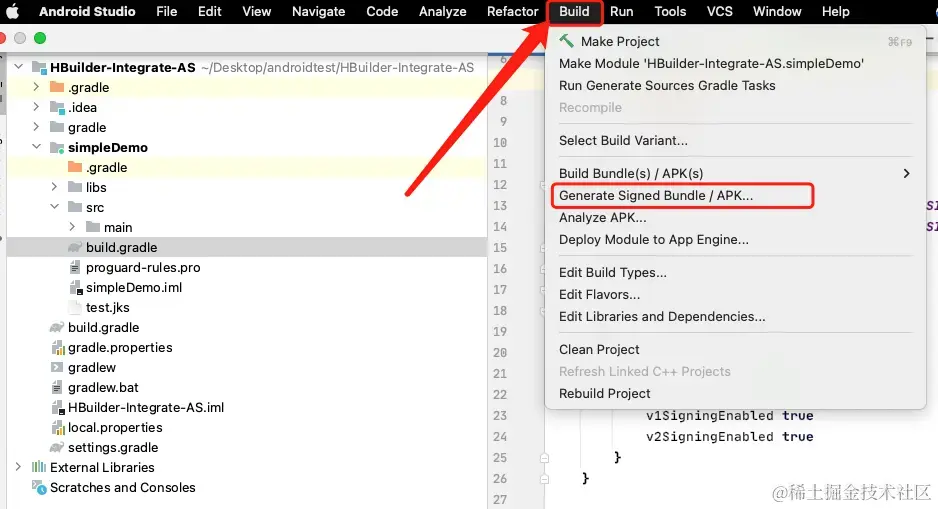
Task: Open the Apple menu
Action: click(x=12, y=11)
